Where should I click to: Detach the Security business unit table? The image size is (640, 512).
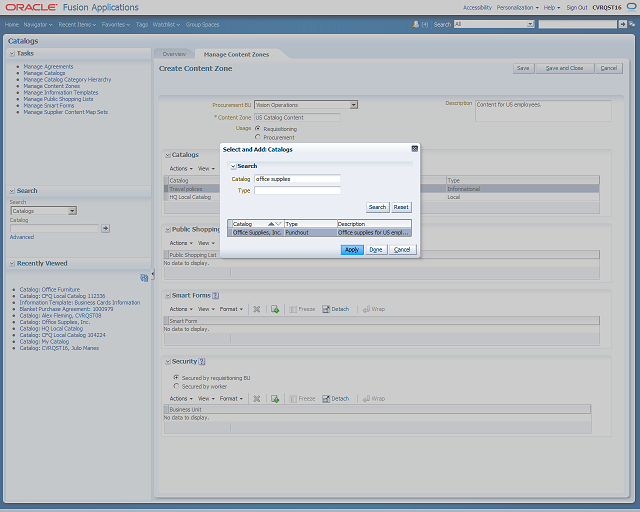336,398
